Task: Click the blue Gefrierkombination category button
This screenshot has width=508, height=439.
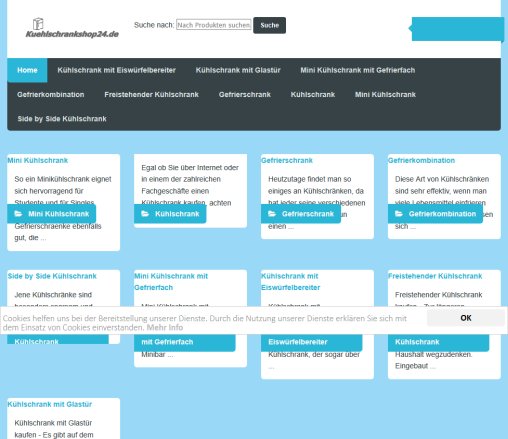Action: click(x=435, y=214)
